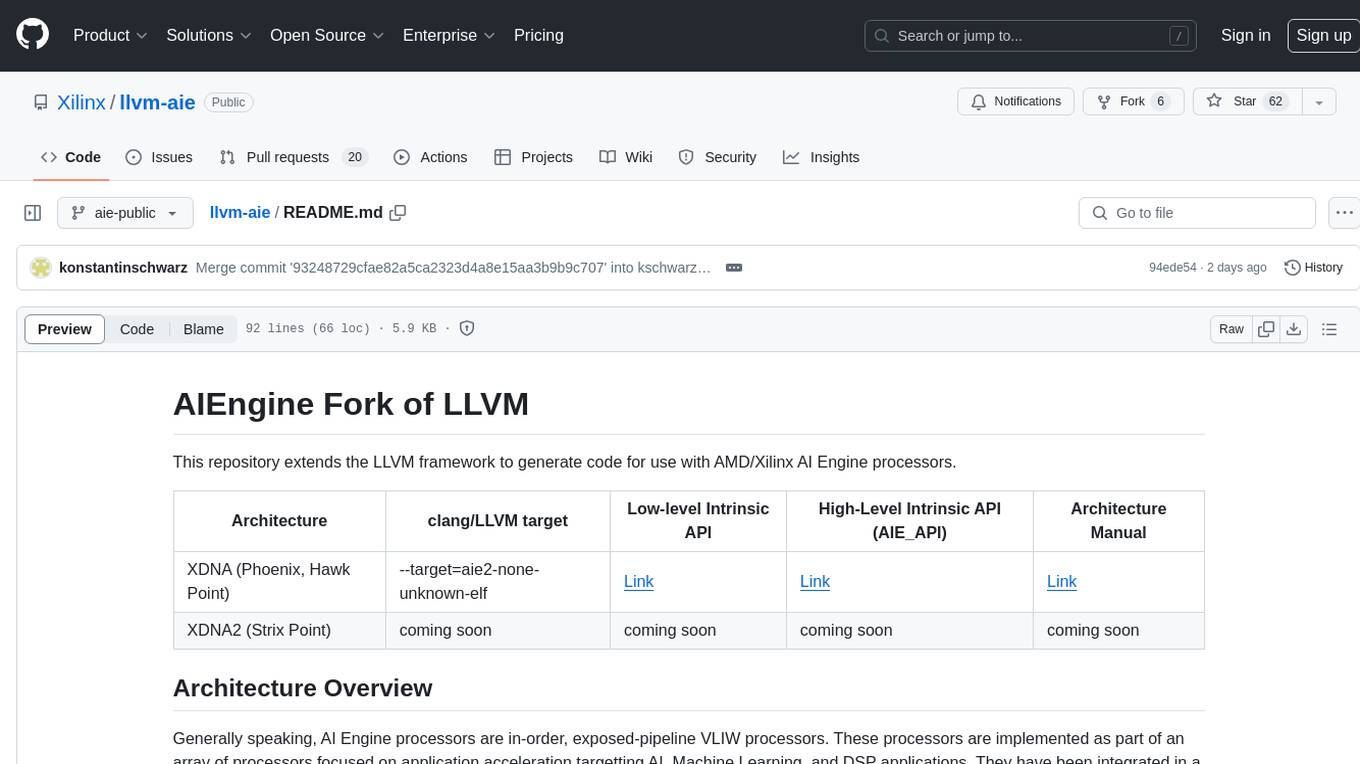Click the star count 62
The width and height of the screenshot is (1360, 764).
click(1275, 102)
